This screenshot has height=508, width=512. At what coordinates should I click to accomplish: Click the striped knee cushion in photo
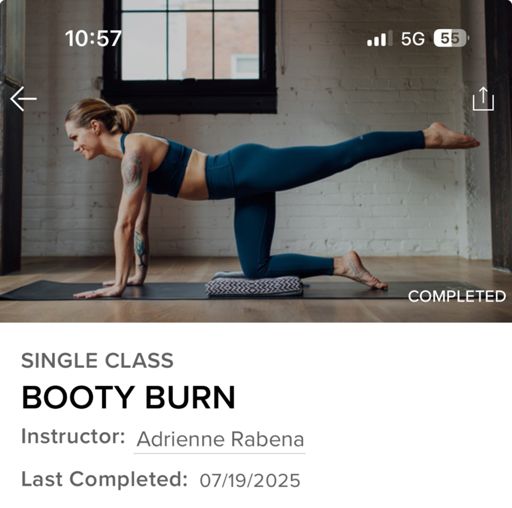[x=255, y=285]
